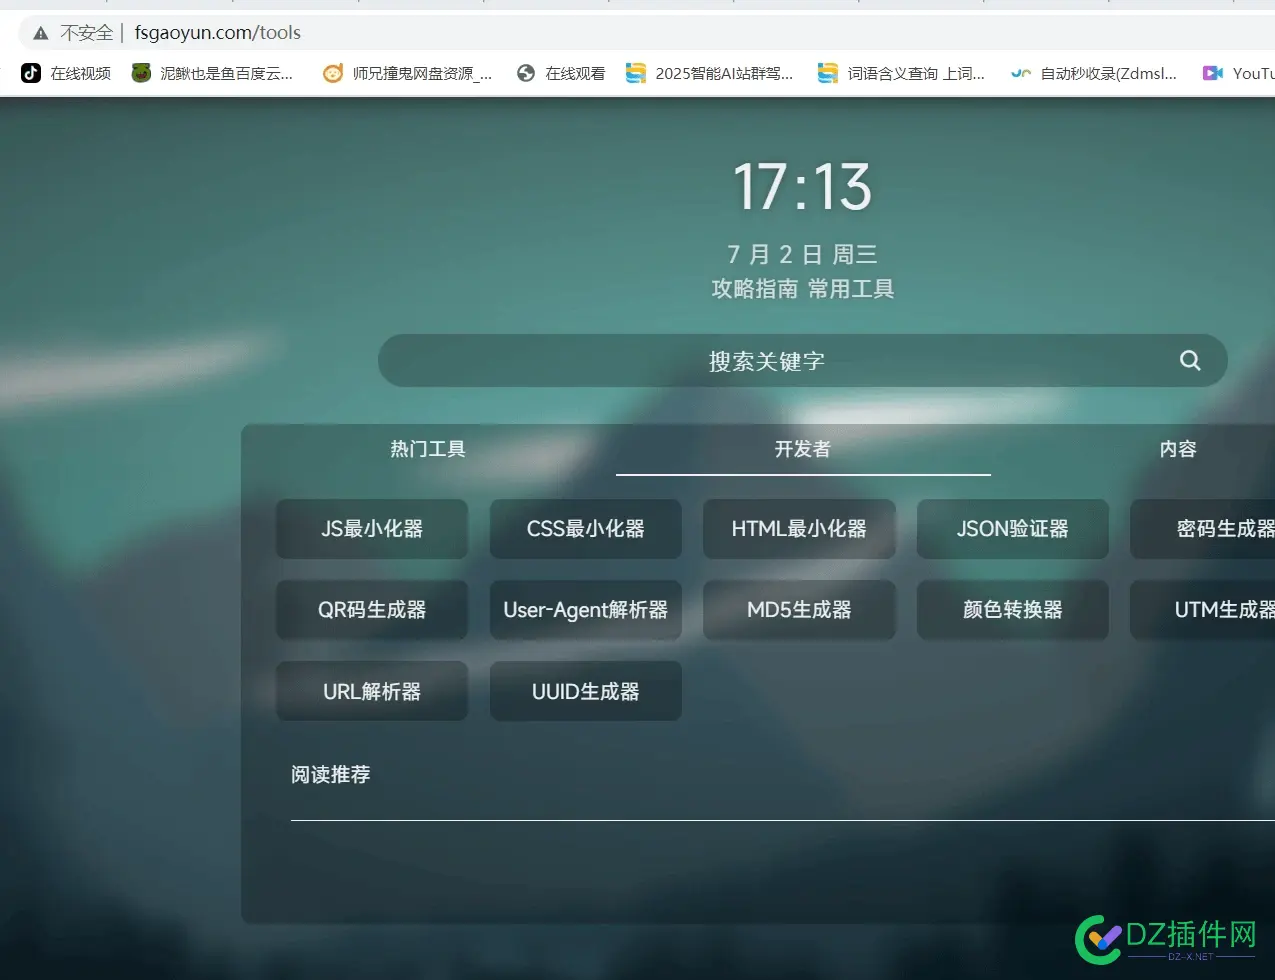The image size is (1275, 980).
Task: Open the 颜色转换器 color tool
Action: point(1012,610)
